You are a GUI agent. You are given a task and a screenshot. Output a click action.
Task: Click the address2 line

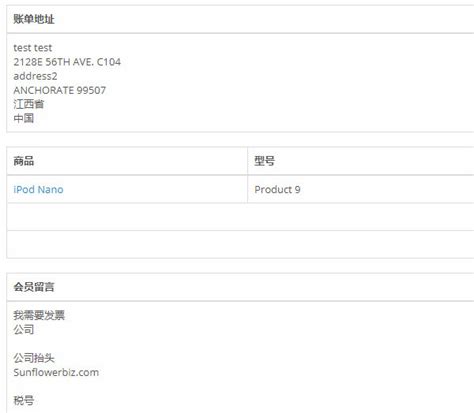click(x=35, y=76)
